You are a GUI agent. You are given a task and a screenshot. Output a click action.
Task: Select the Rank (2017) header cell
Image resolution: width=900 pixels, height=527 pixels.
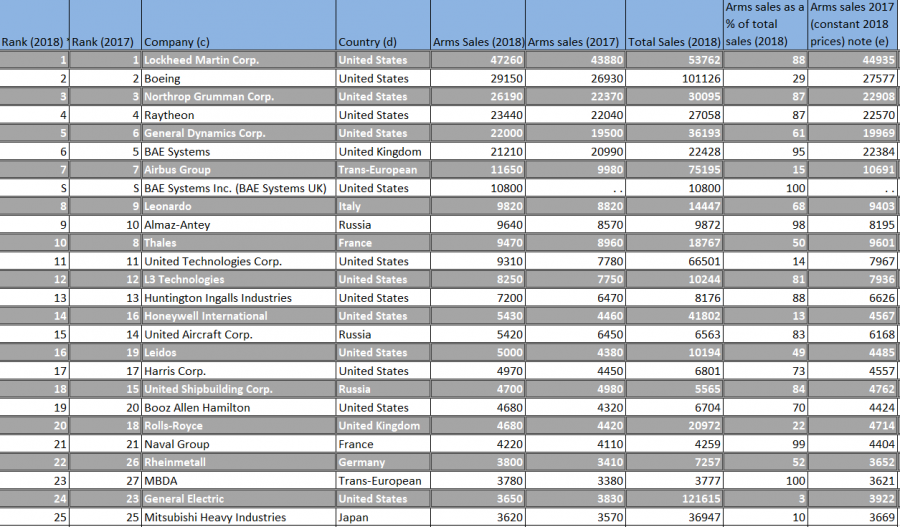pyautogui.click(x=106, y=25)
